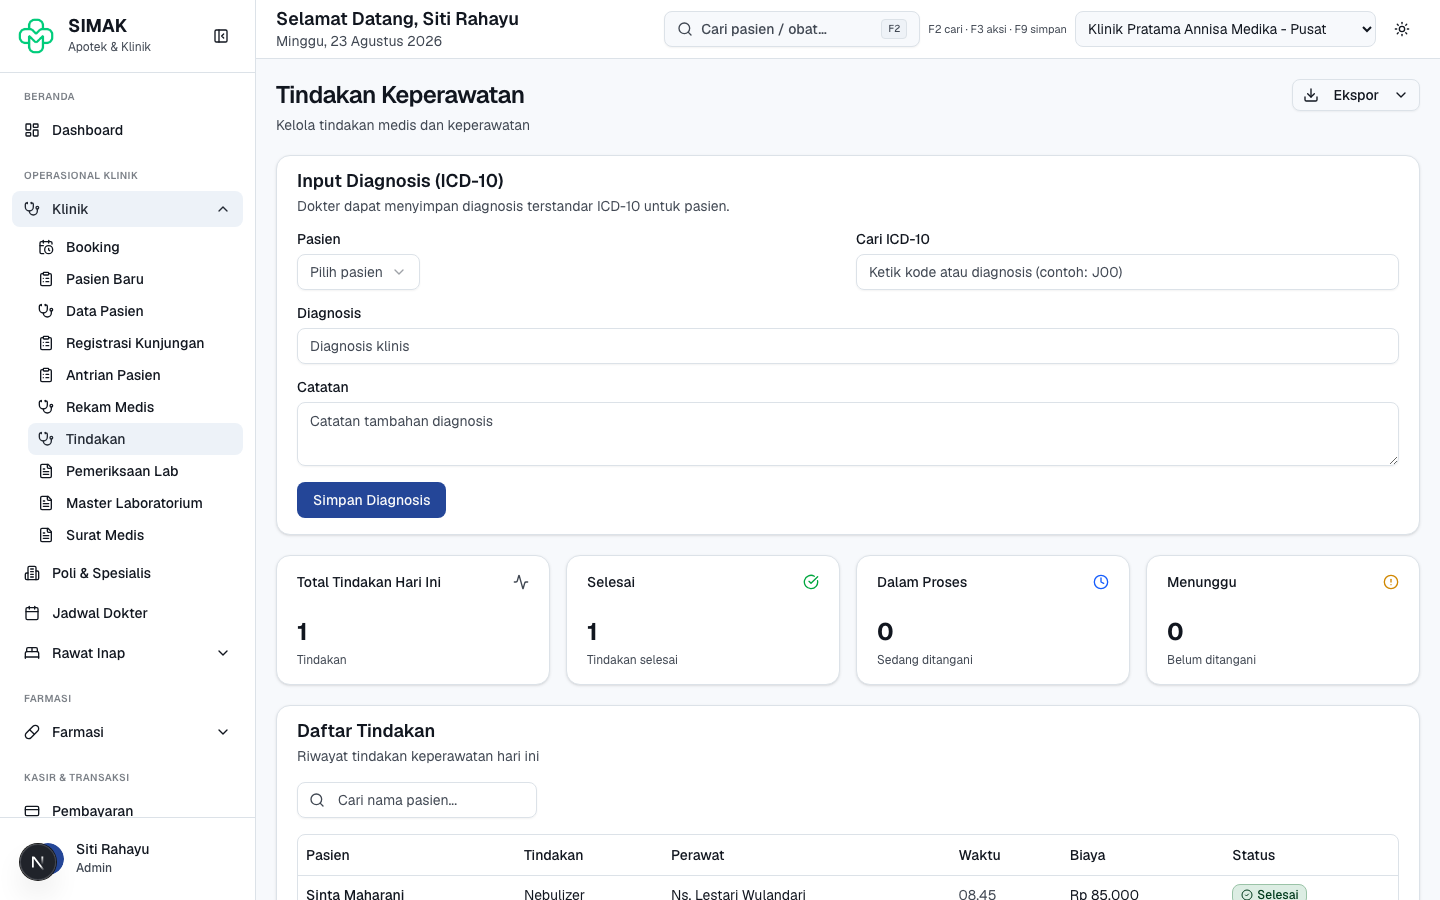Open Dashboard from the sidebar
This screenshot has height=900, width=1440.
(x=127, y=130)
